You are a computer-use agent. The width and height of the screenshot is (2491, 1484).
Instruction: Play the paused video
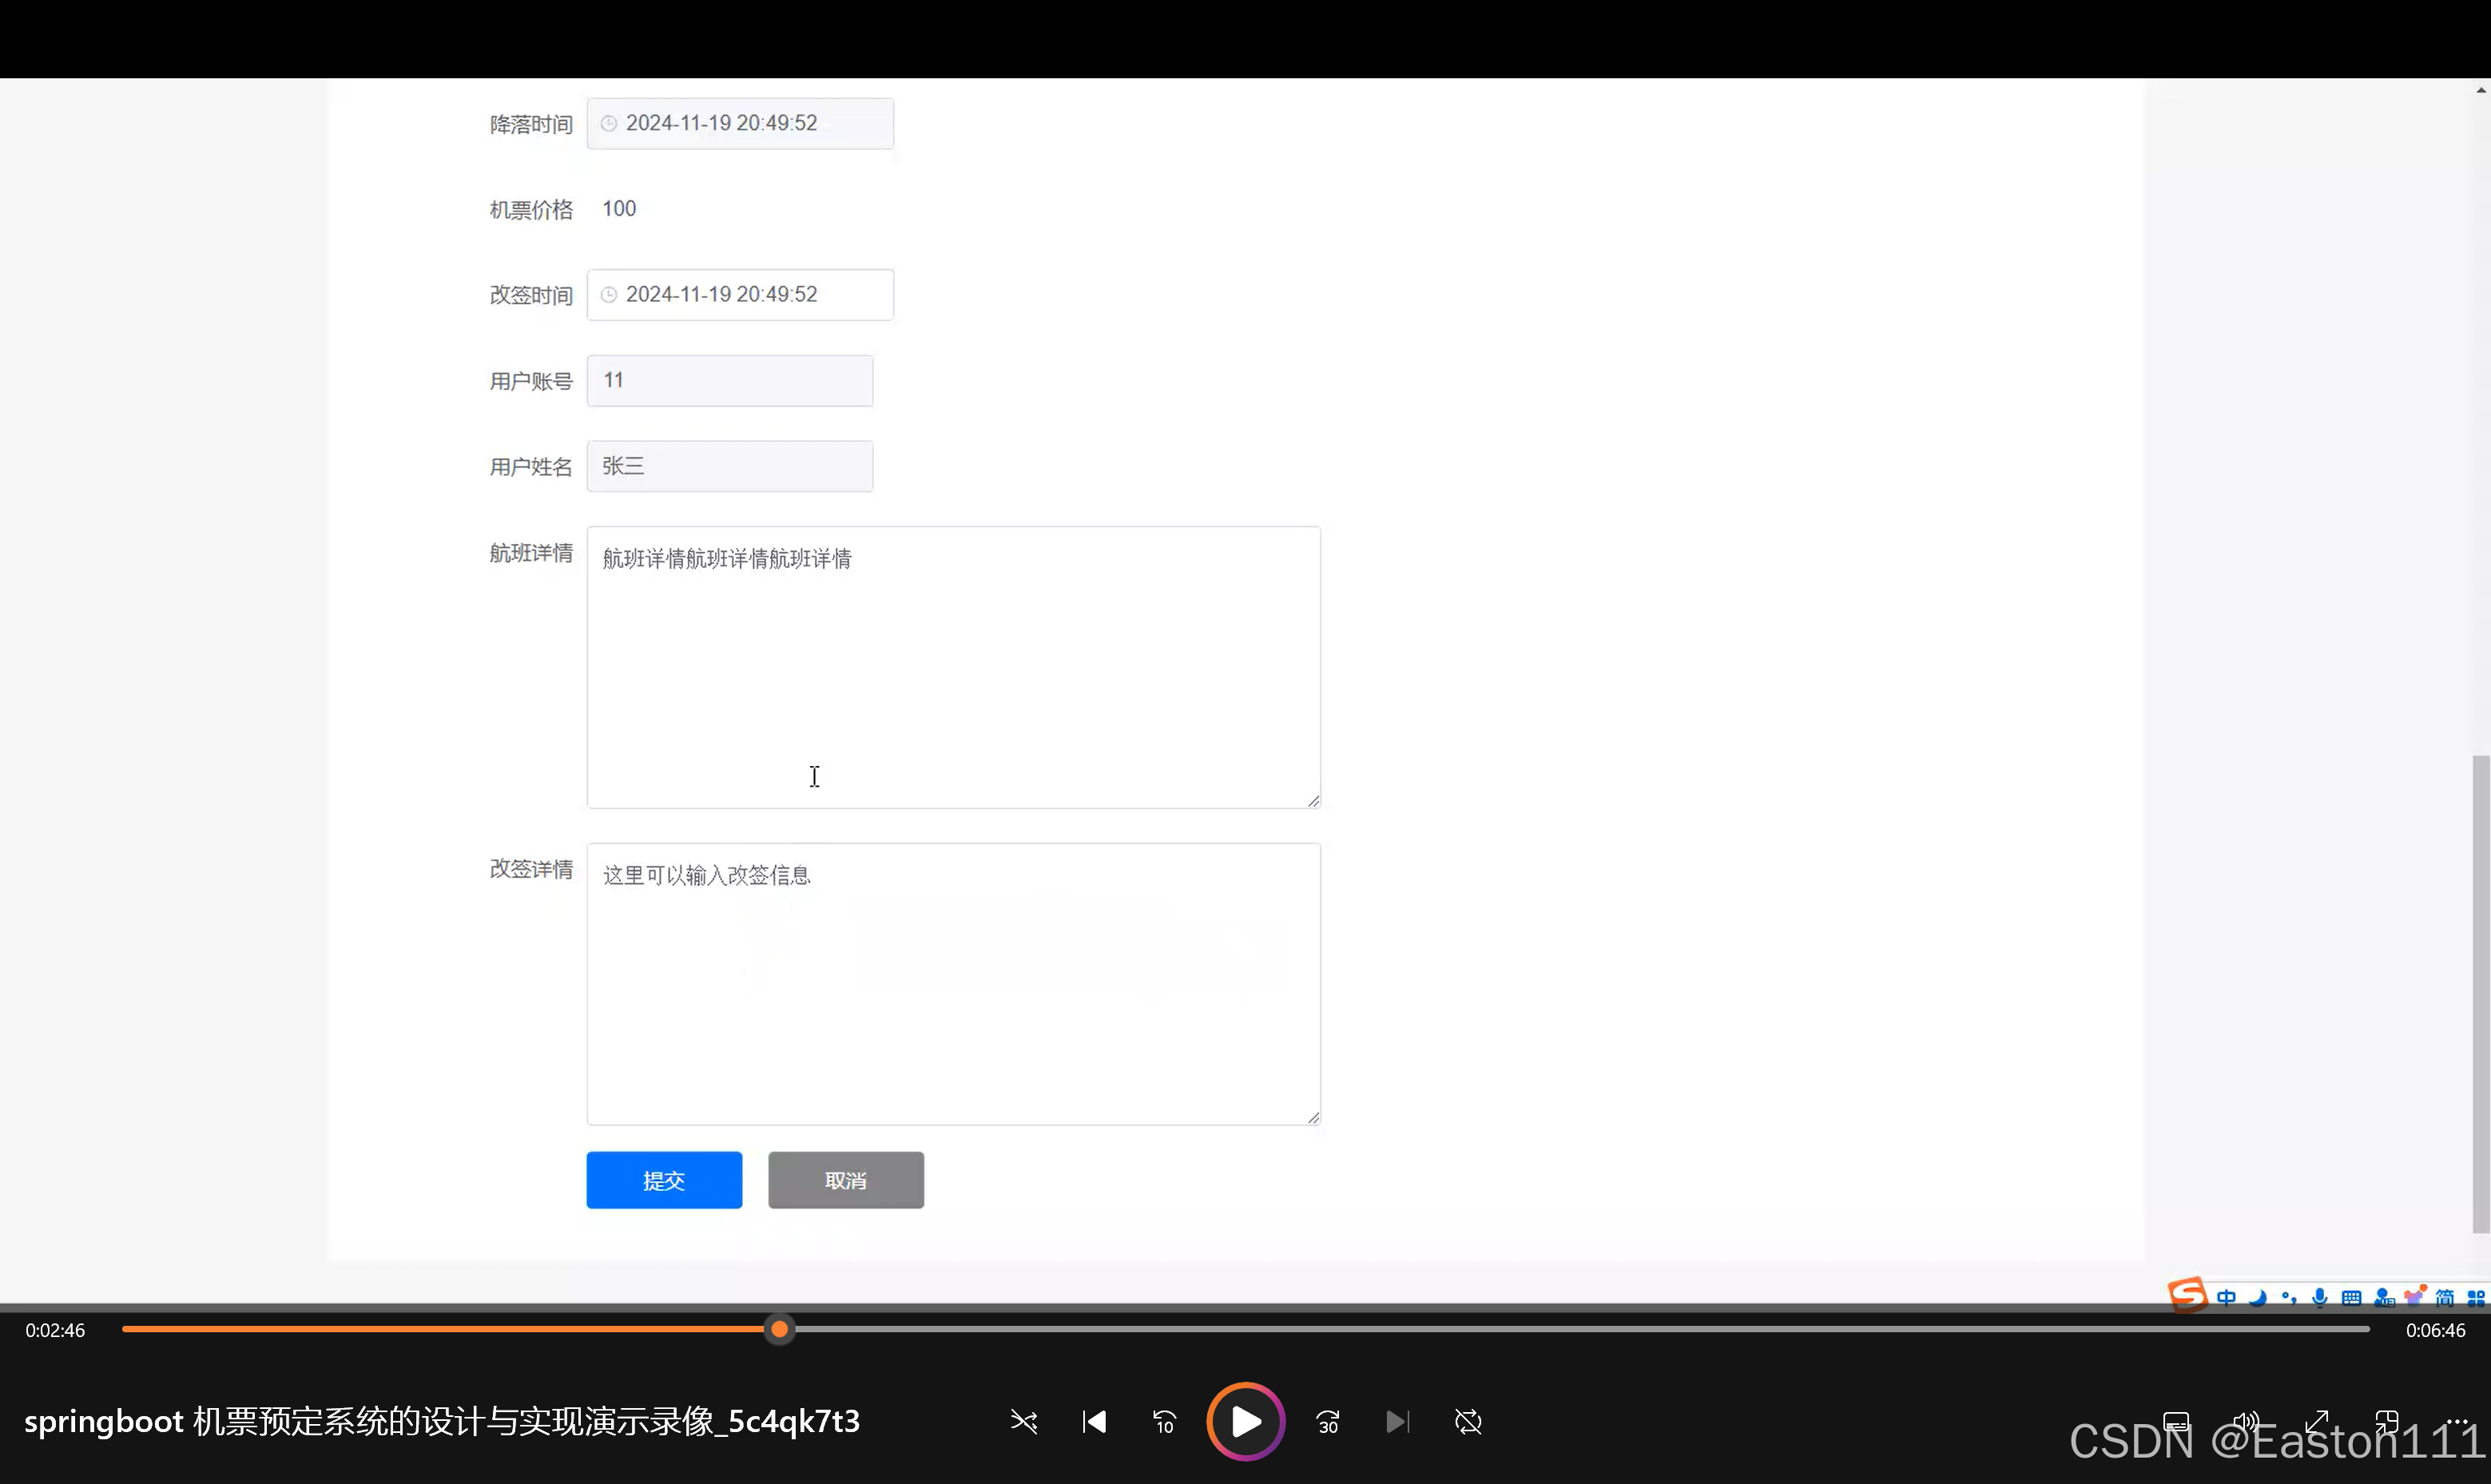pos(1245,1421)
